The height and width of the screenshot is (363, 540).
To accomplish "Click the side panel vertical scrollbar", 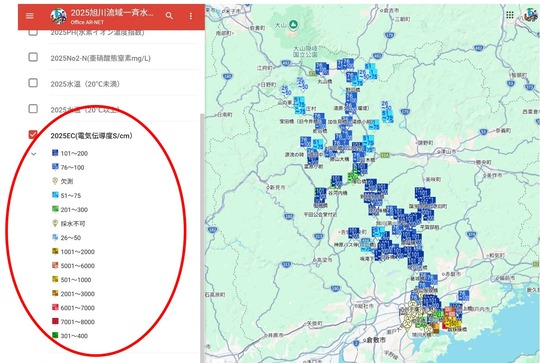I will (x=202, y=238).
